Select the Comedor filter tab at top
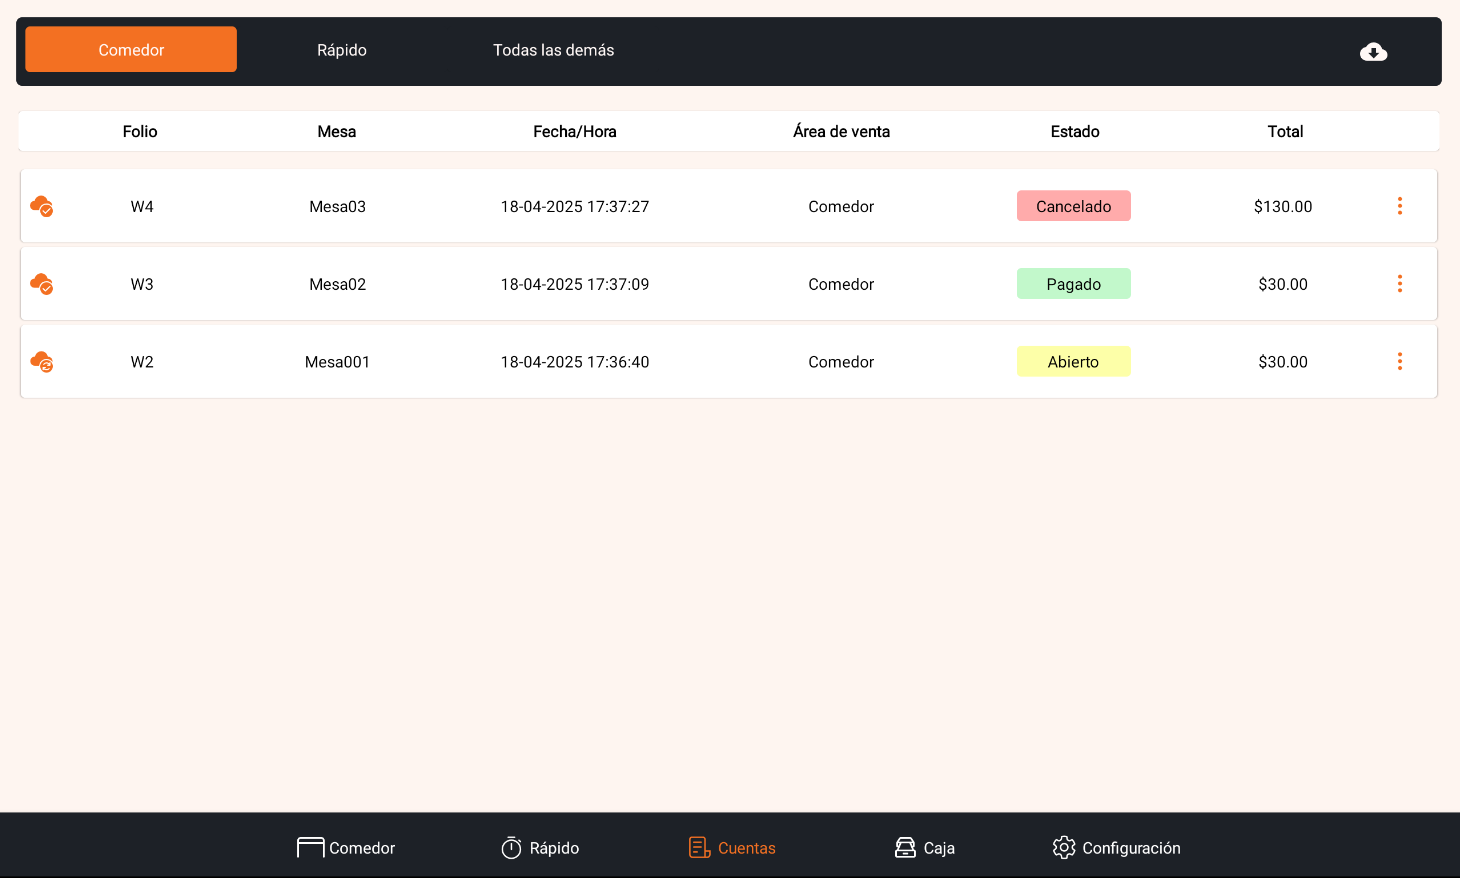 point(131,50)
